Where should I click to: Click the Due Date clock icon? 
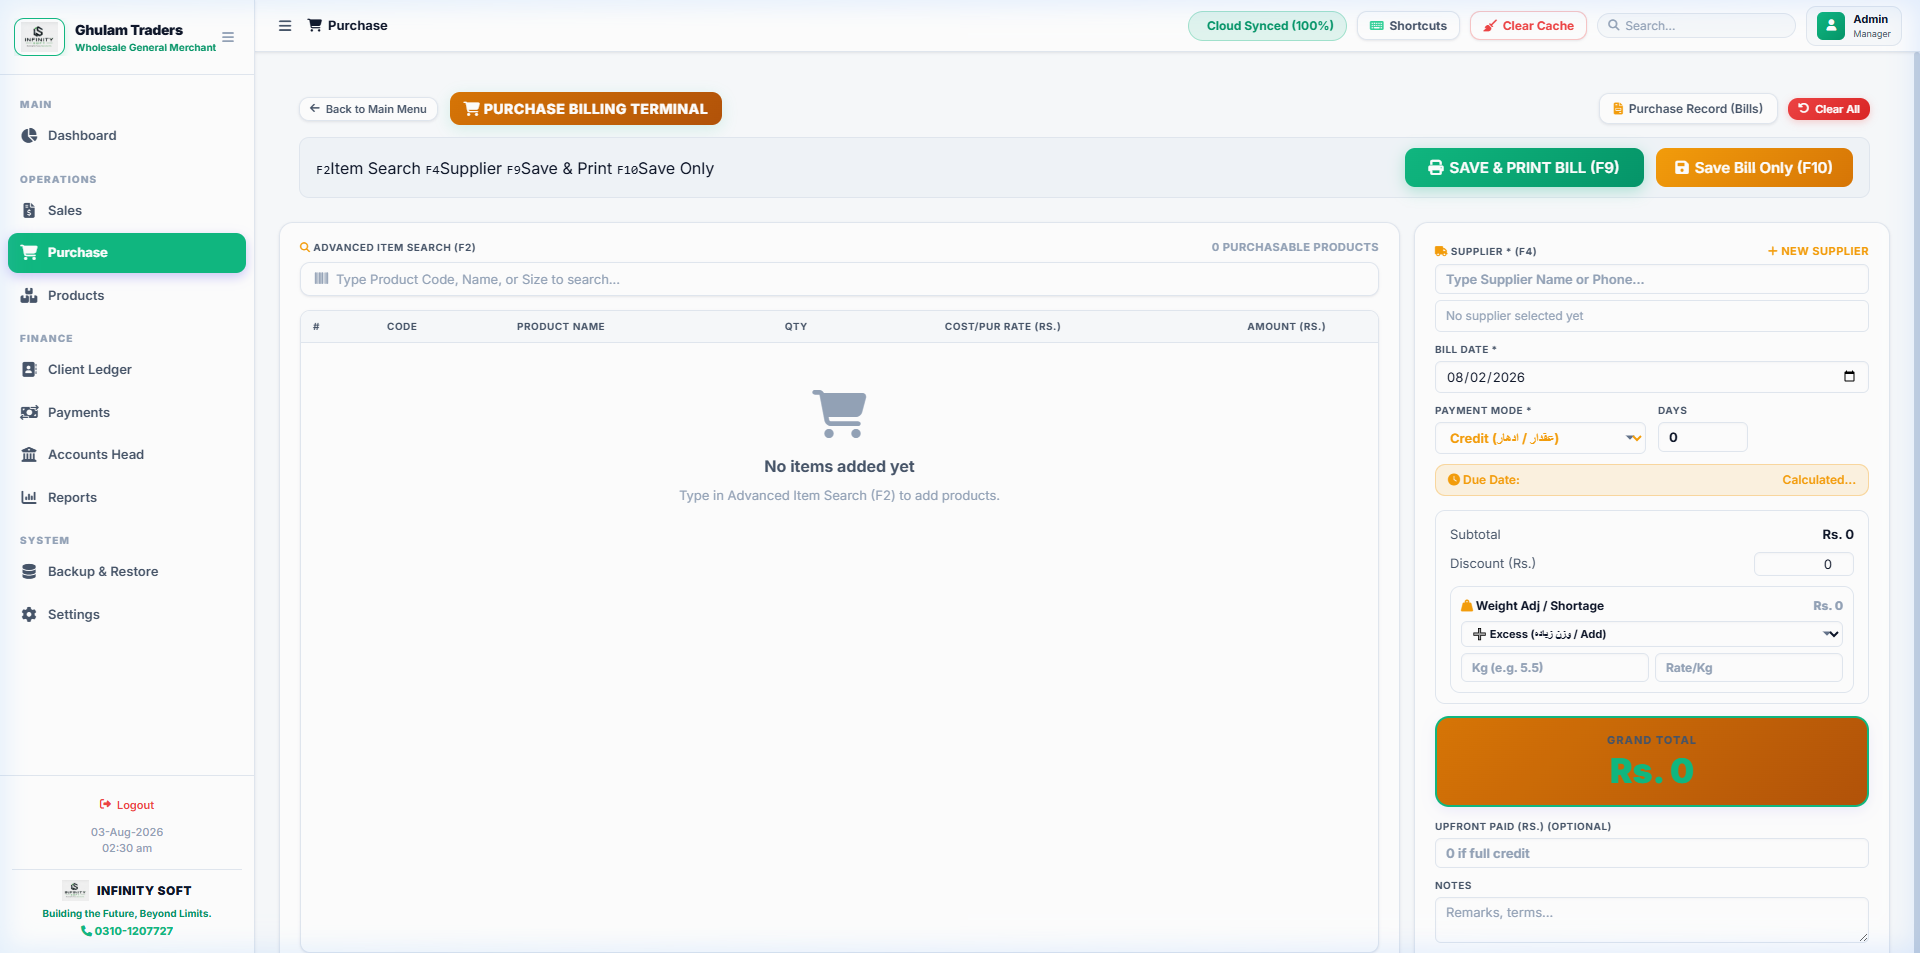click(1454, 480)
